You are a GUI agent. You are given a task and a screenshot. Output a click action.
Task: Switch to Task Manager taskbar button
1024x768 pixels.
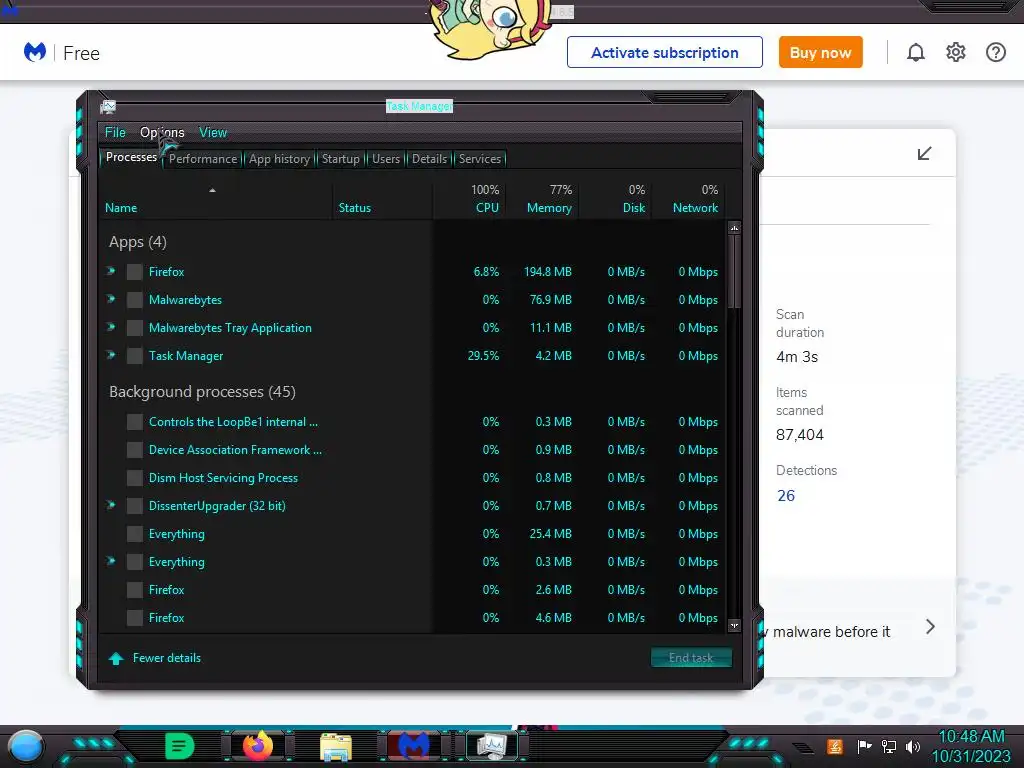492,746
